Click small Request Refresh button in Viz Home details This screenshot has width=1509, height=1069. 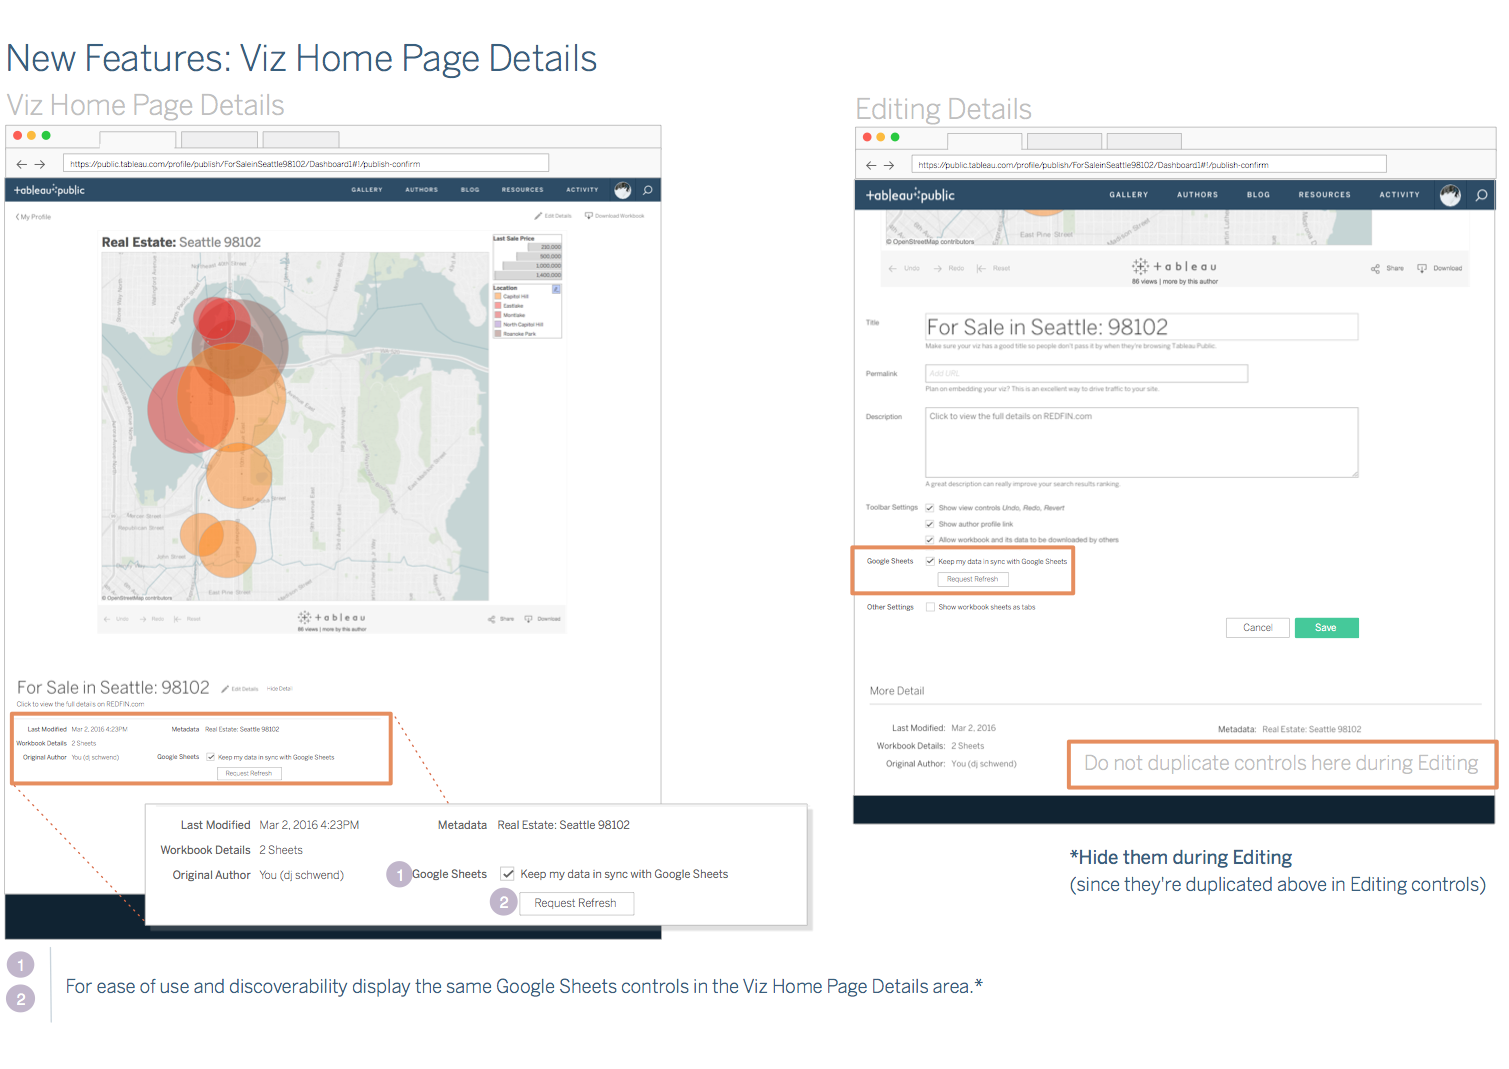click(x=248, y=774)
